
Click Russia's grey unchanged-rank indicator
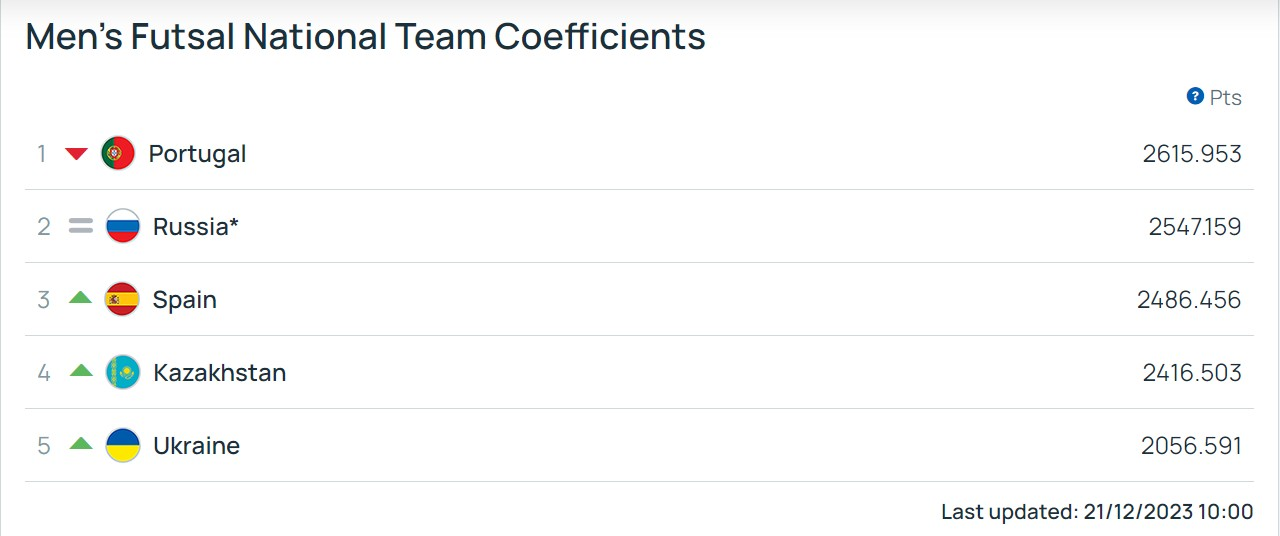[81, 226]
